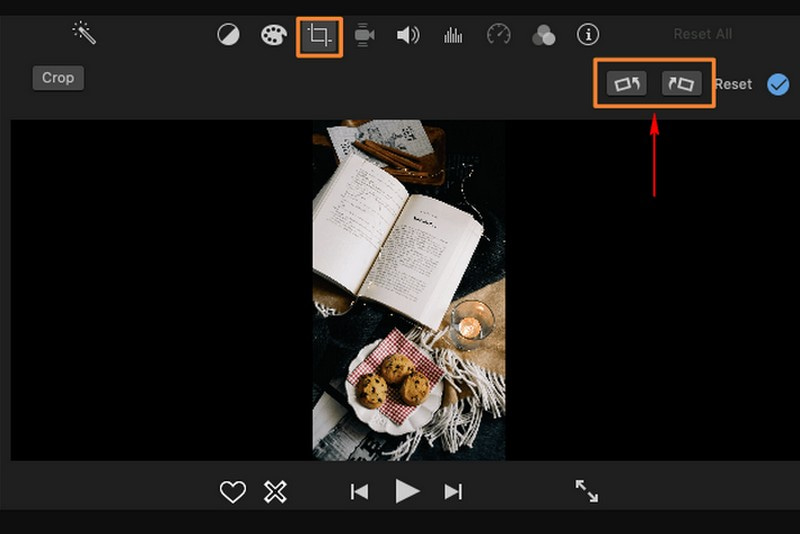The height and width of the screenshot is (534, 800).
Task: Skip to previous clip
Action: tap(360, 492)
